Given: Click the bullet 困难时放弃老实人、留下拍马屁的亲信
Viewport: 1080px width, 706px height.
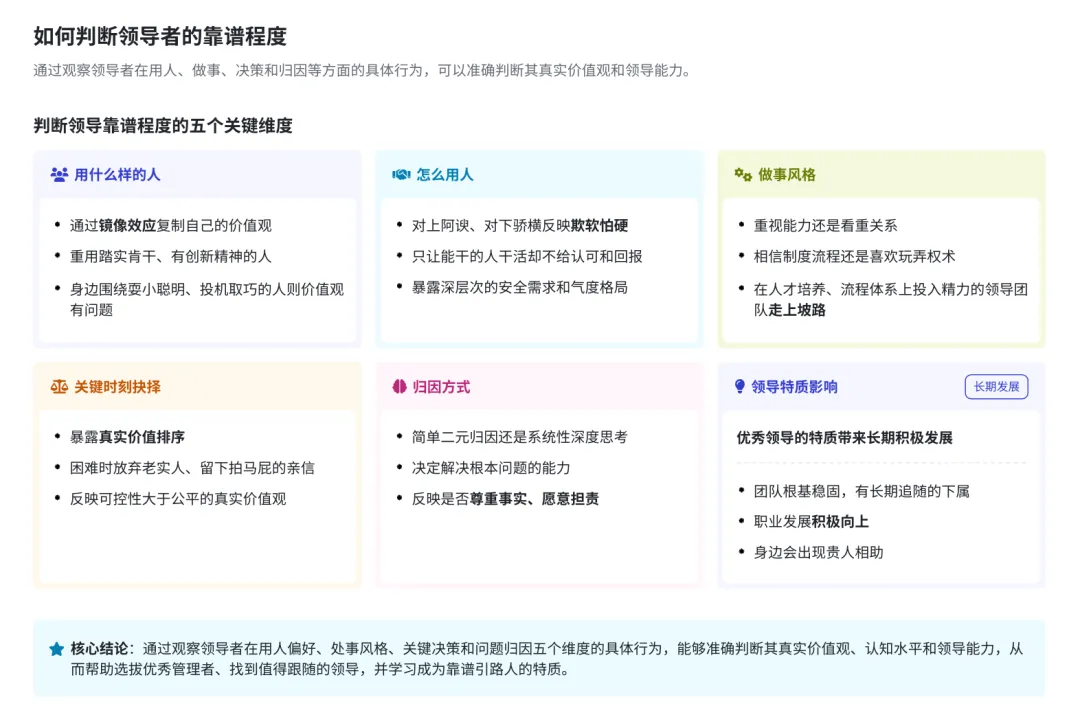Looking at the screenshot, I should point(192,468).
